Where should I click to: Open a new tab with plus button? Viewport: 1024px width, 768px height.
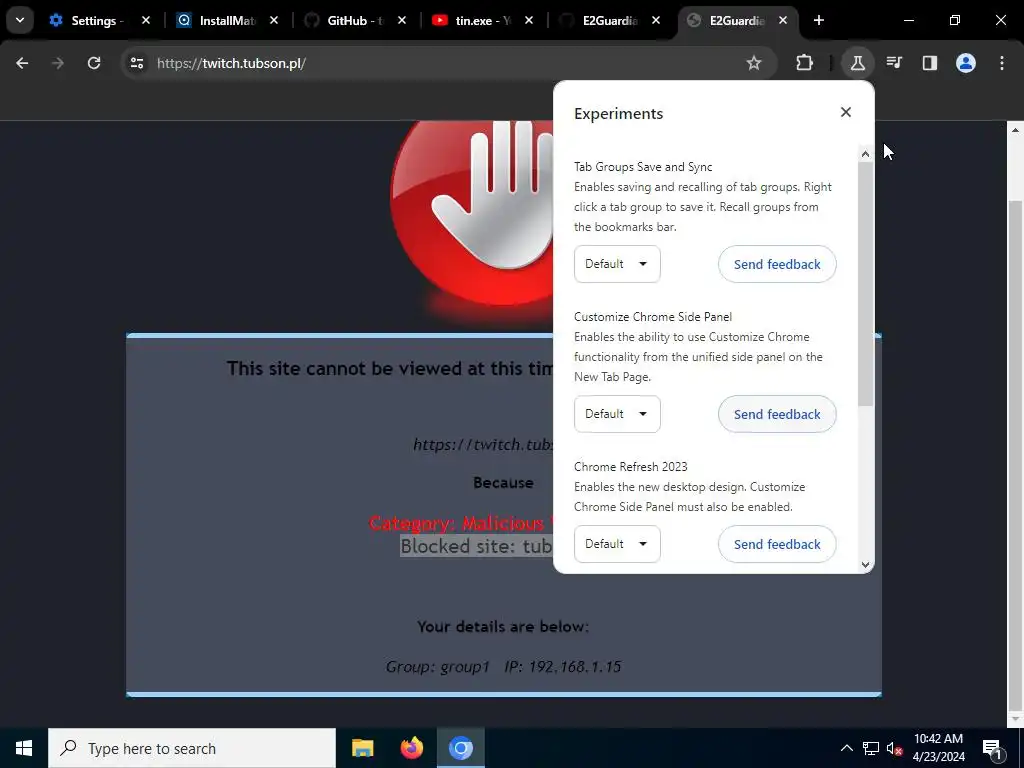coord(818,20)
